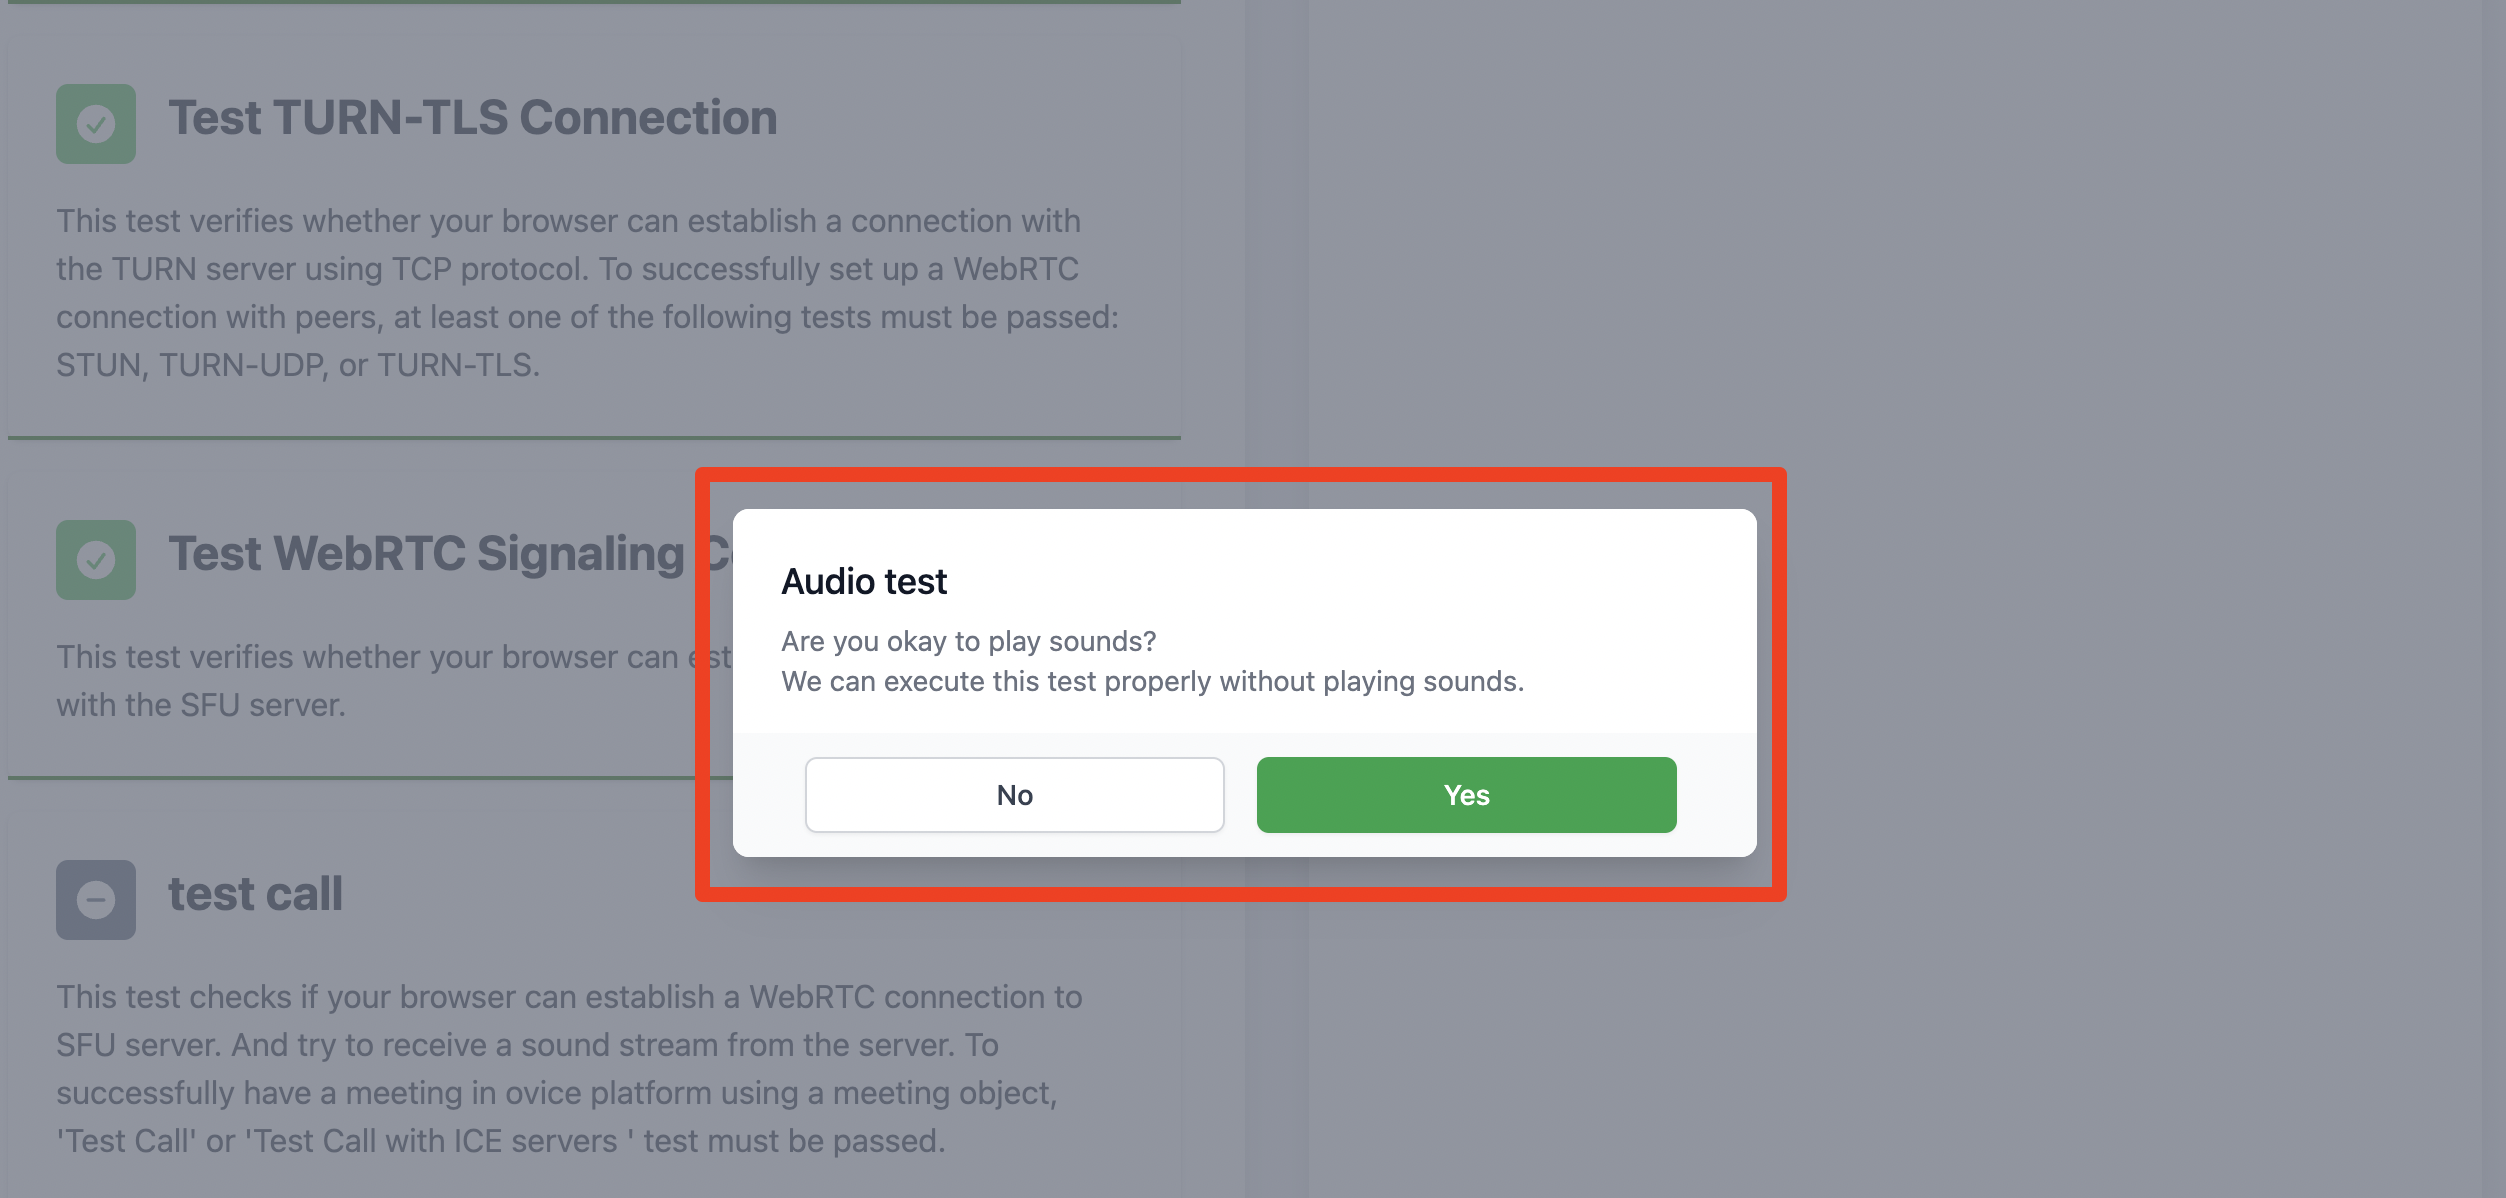Click the green checkmark icon beside Test TURN-TLS Connection
The image size is (2506, 1198).
click(96, 124)
